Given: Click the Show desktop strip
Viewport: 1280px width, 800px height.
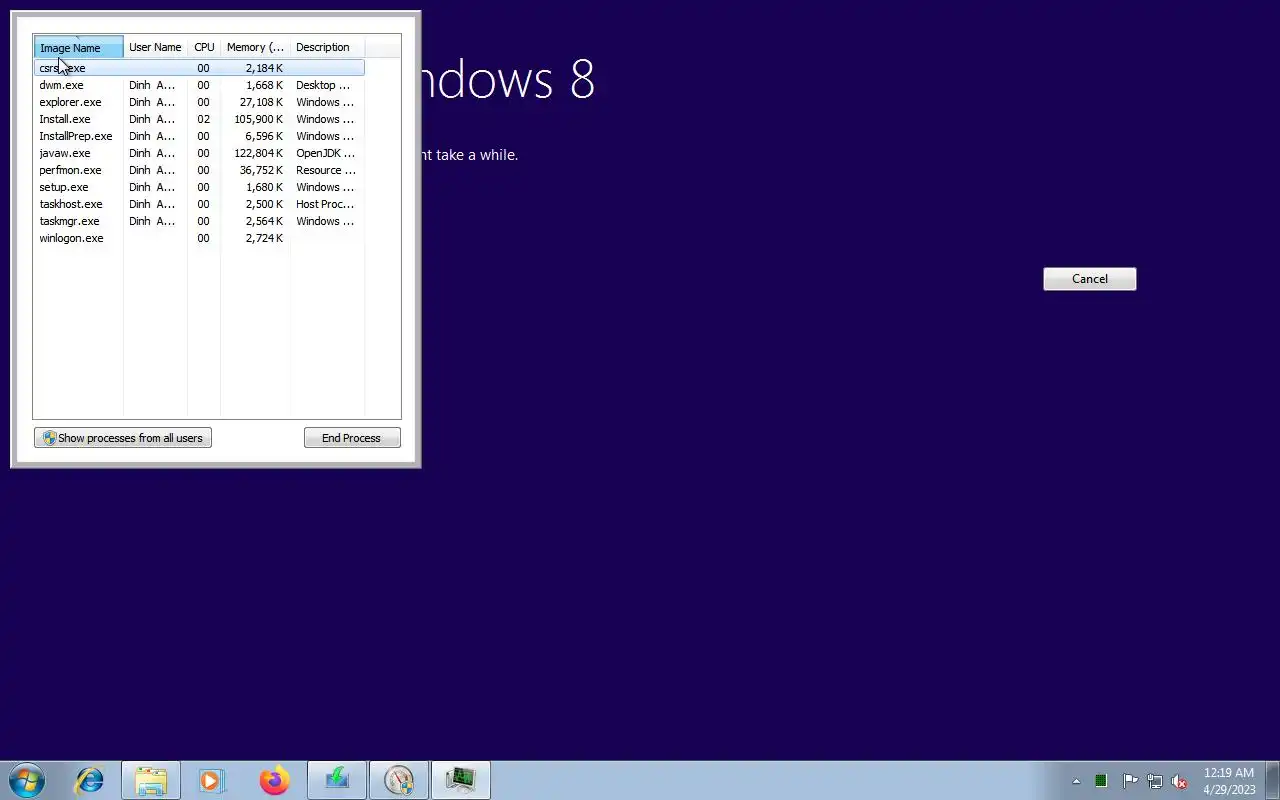Looking at the screenshot, I should coord(1272,780).
